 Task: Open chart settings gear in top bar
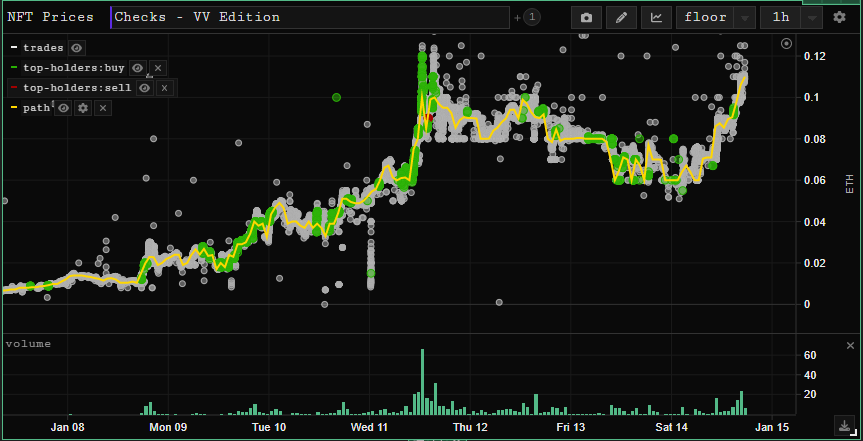click(x=839, y=17)
